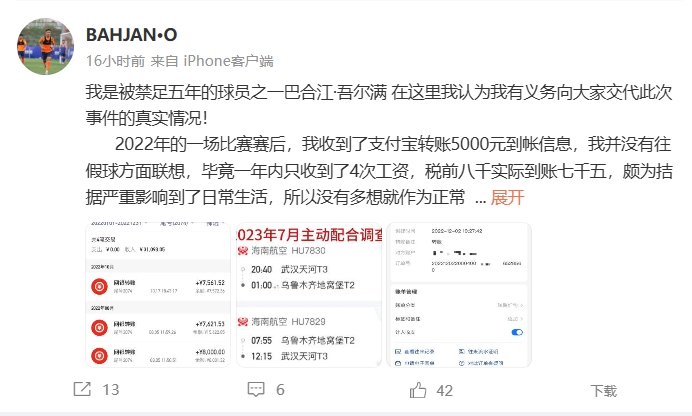Open second thumbnail with flight HU7830

[x=309, y=295]
